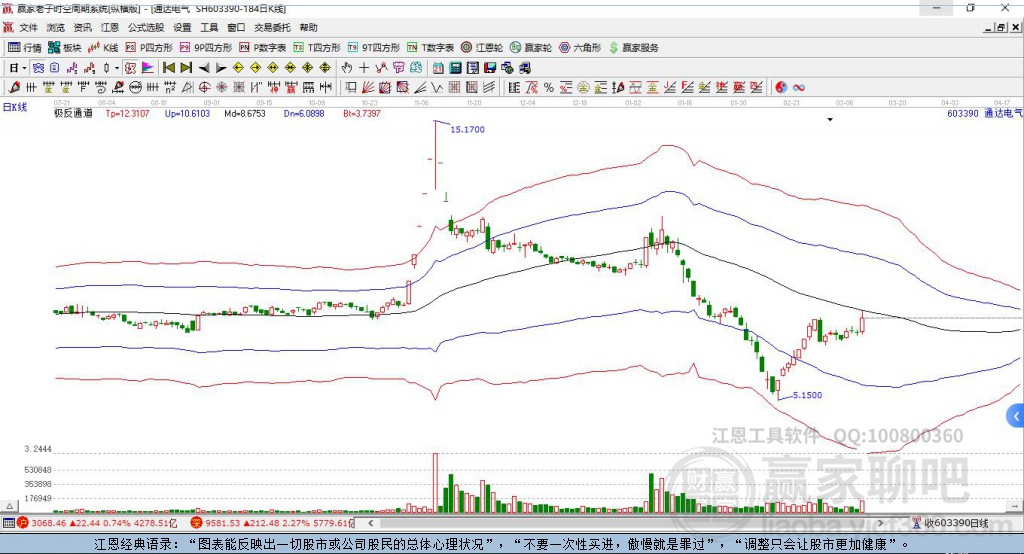Select the crosshair cursor tool
This screenshot has height=554, width=1024.
click(364, 68)
